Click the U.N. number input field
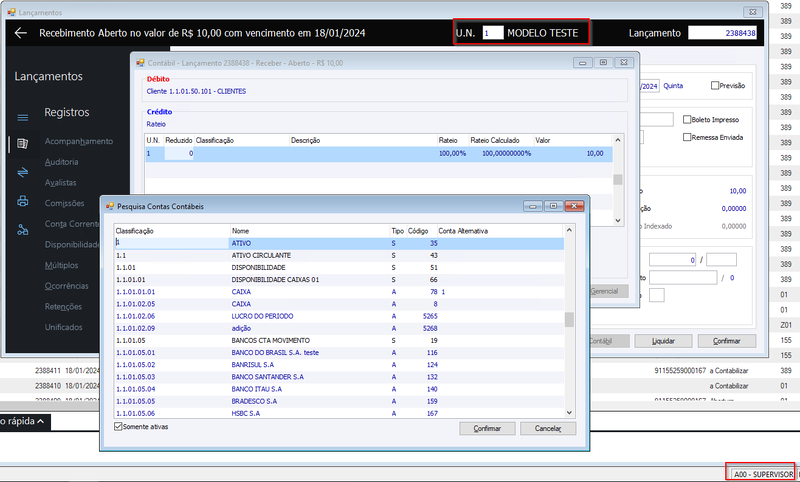The image size is (800, 482). pos(493,33)
